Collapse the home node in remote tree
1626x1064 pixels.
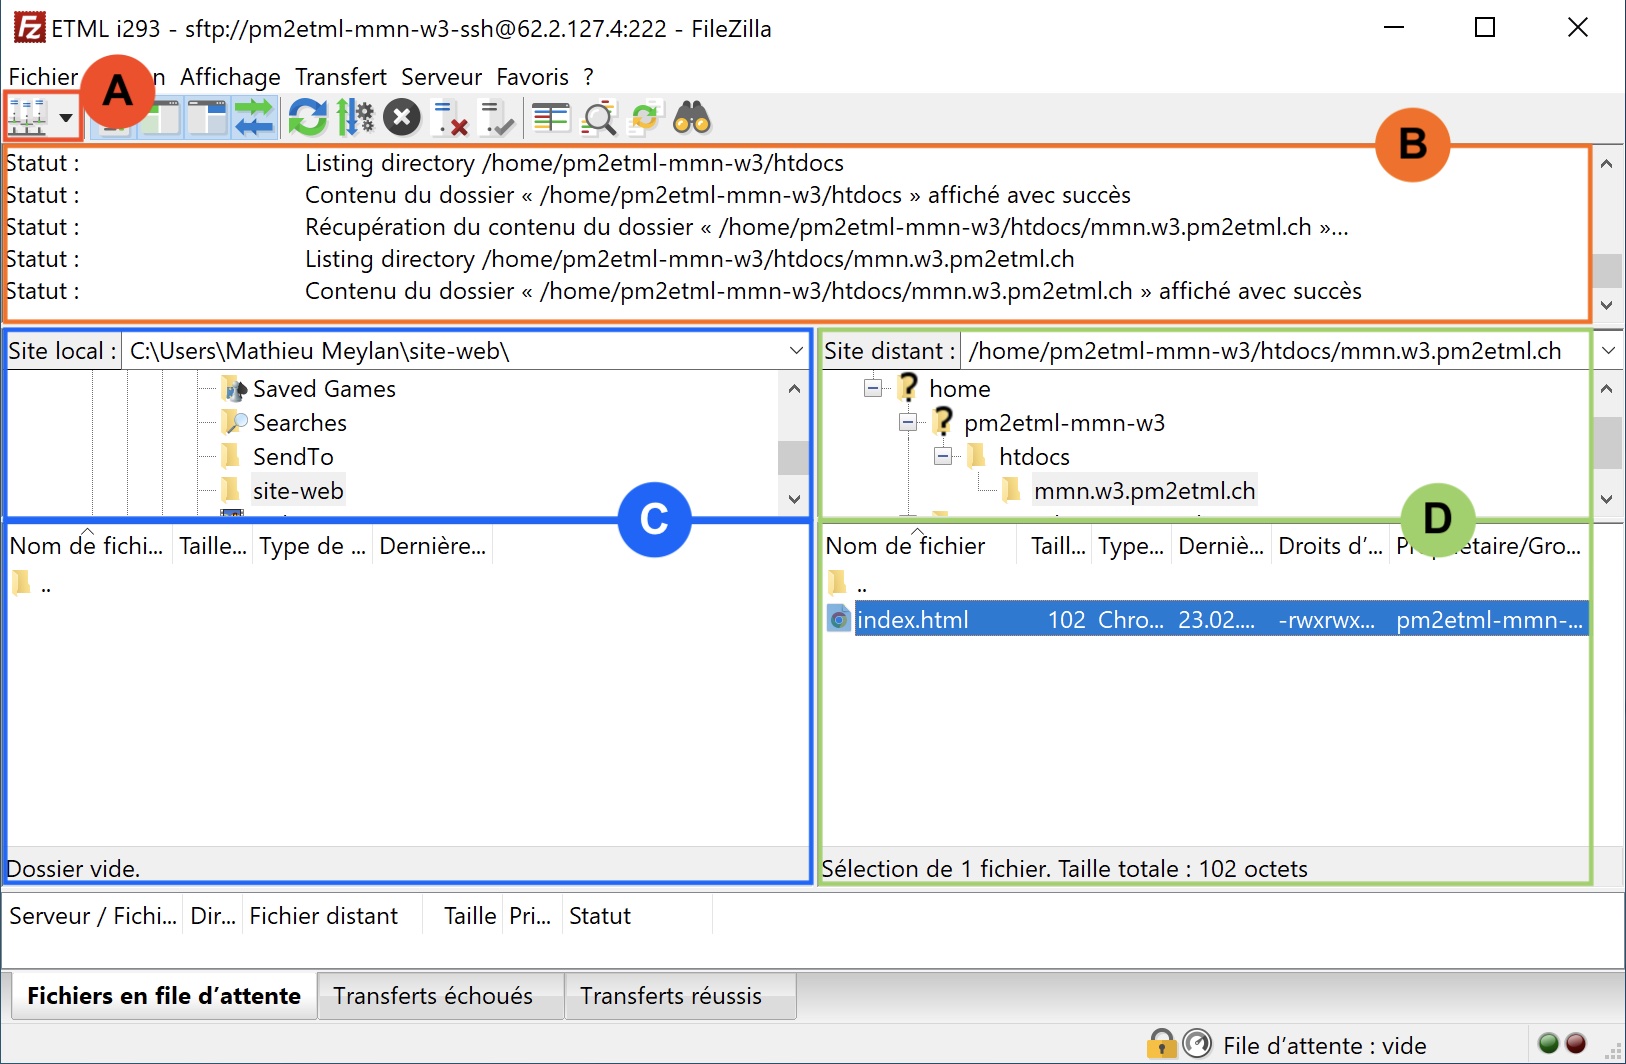click(873, 388)
